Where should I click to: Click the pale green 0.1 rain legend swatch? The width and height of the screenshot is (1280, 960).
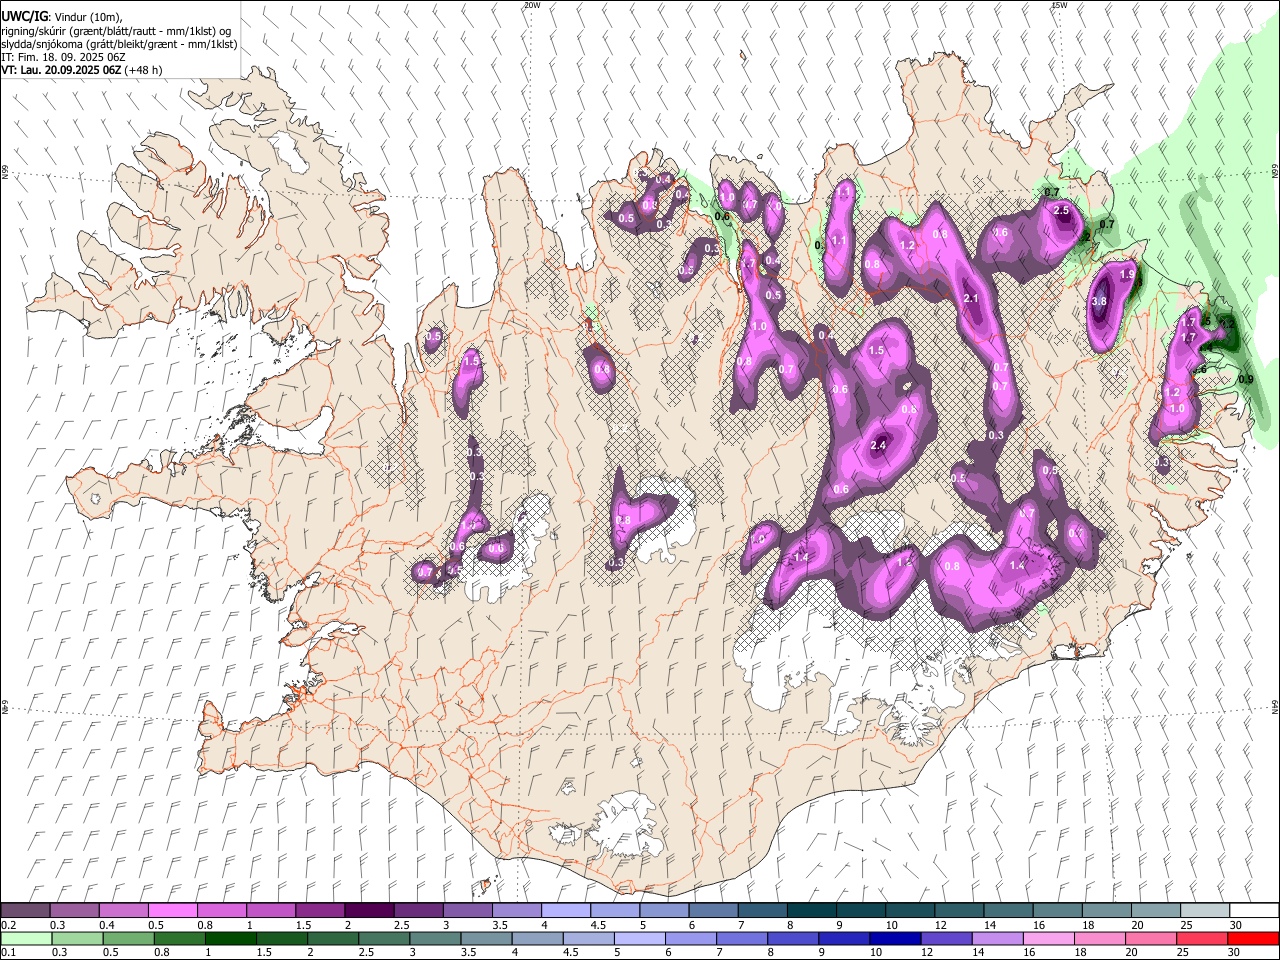tap(25, 938)
